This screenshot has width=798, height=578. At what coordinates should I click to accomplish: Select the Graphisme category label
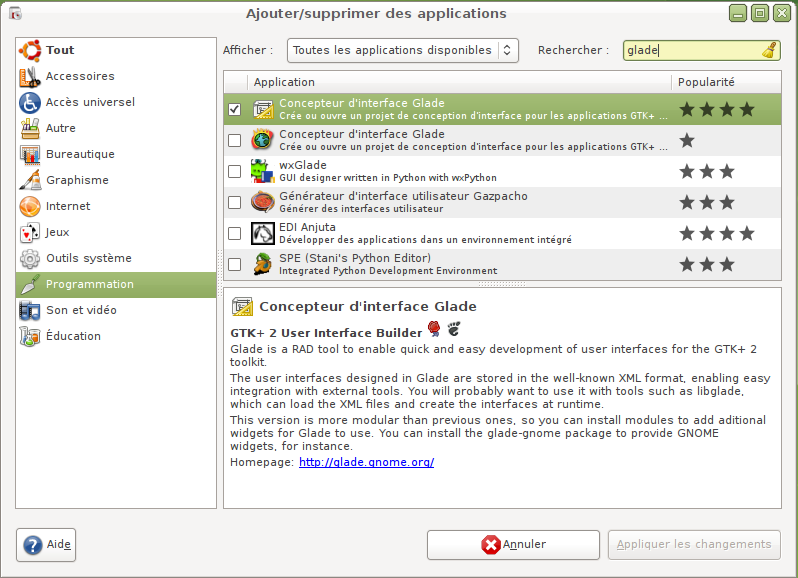[77, 180]
